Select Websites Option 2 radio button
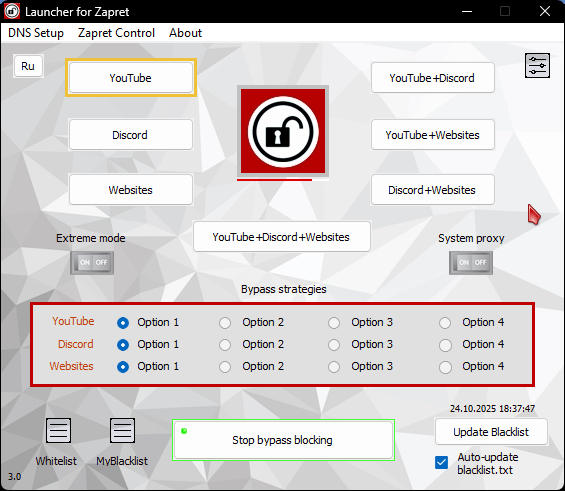565x491 pixels. point(225,367)
